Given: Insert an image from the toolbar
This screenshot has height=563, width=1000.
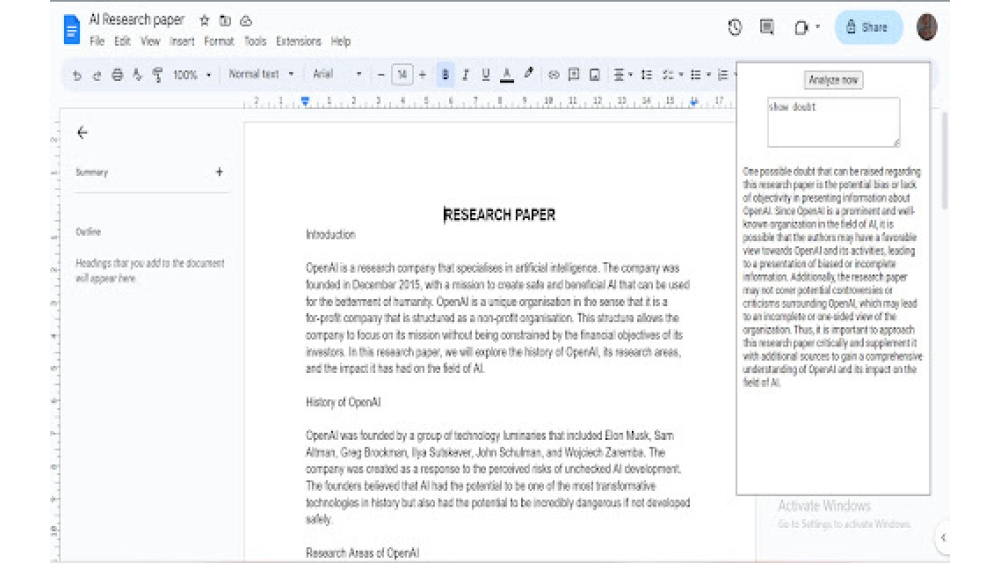Looking at the screenshot, I should 594,75.
